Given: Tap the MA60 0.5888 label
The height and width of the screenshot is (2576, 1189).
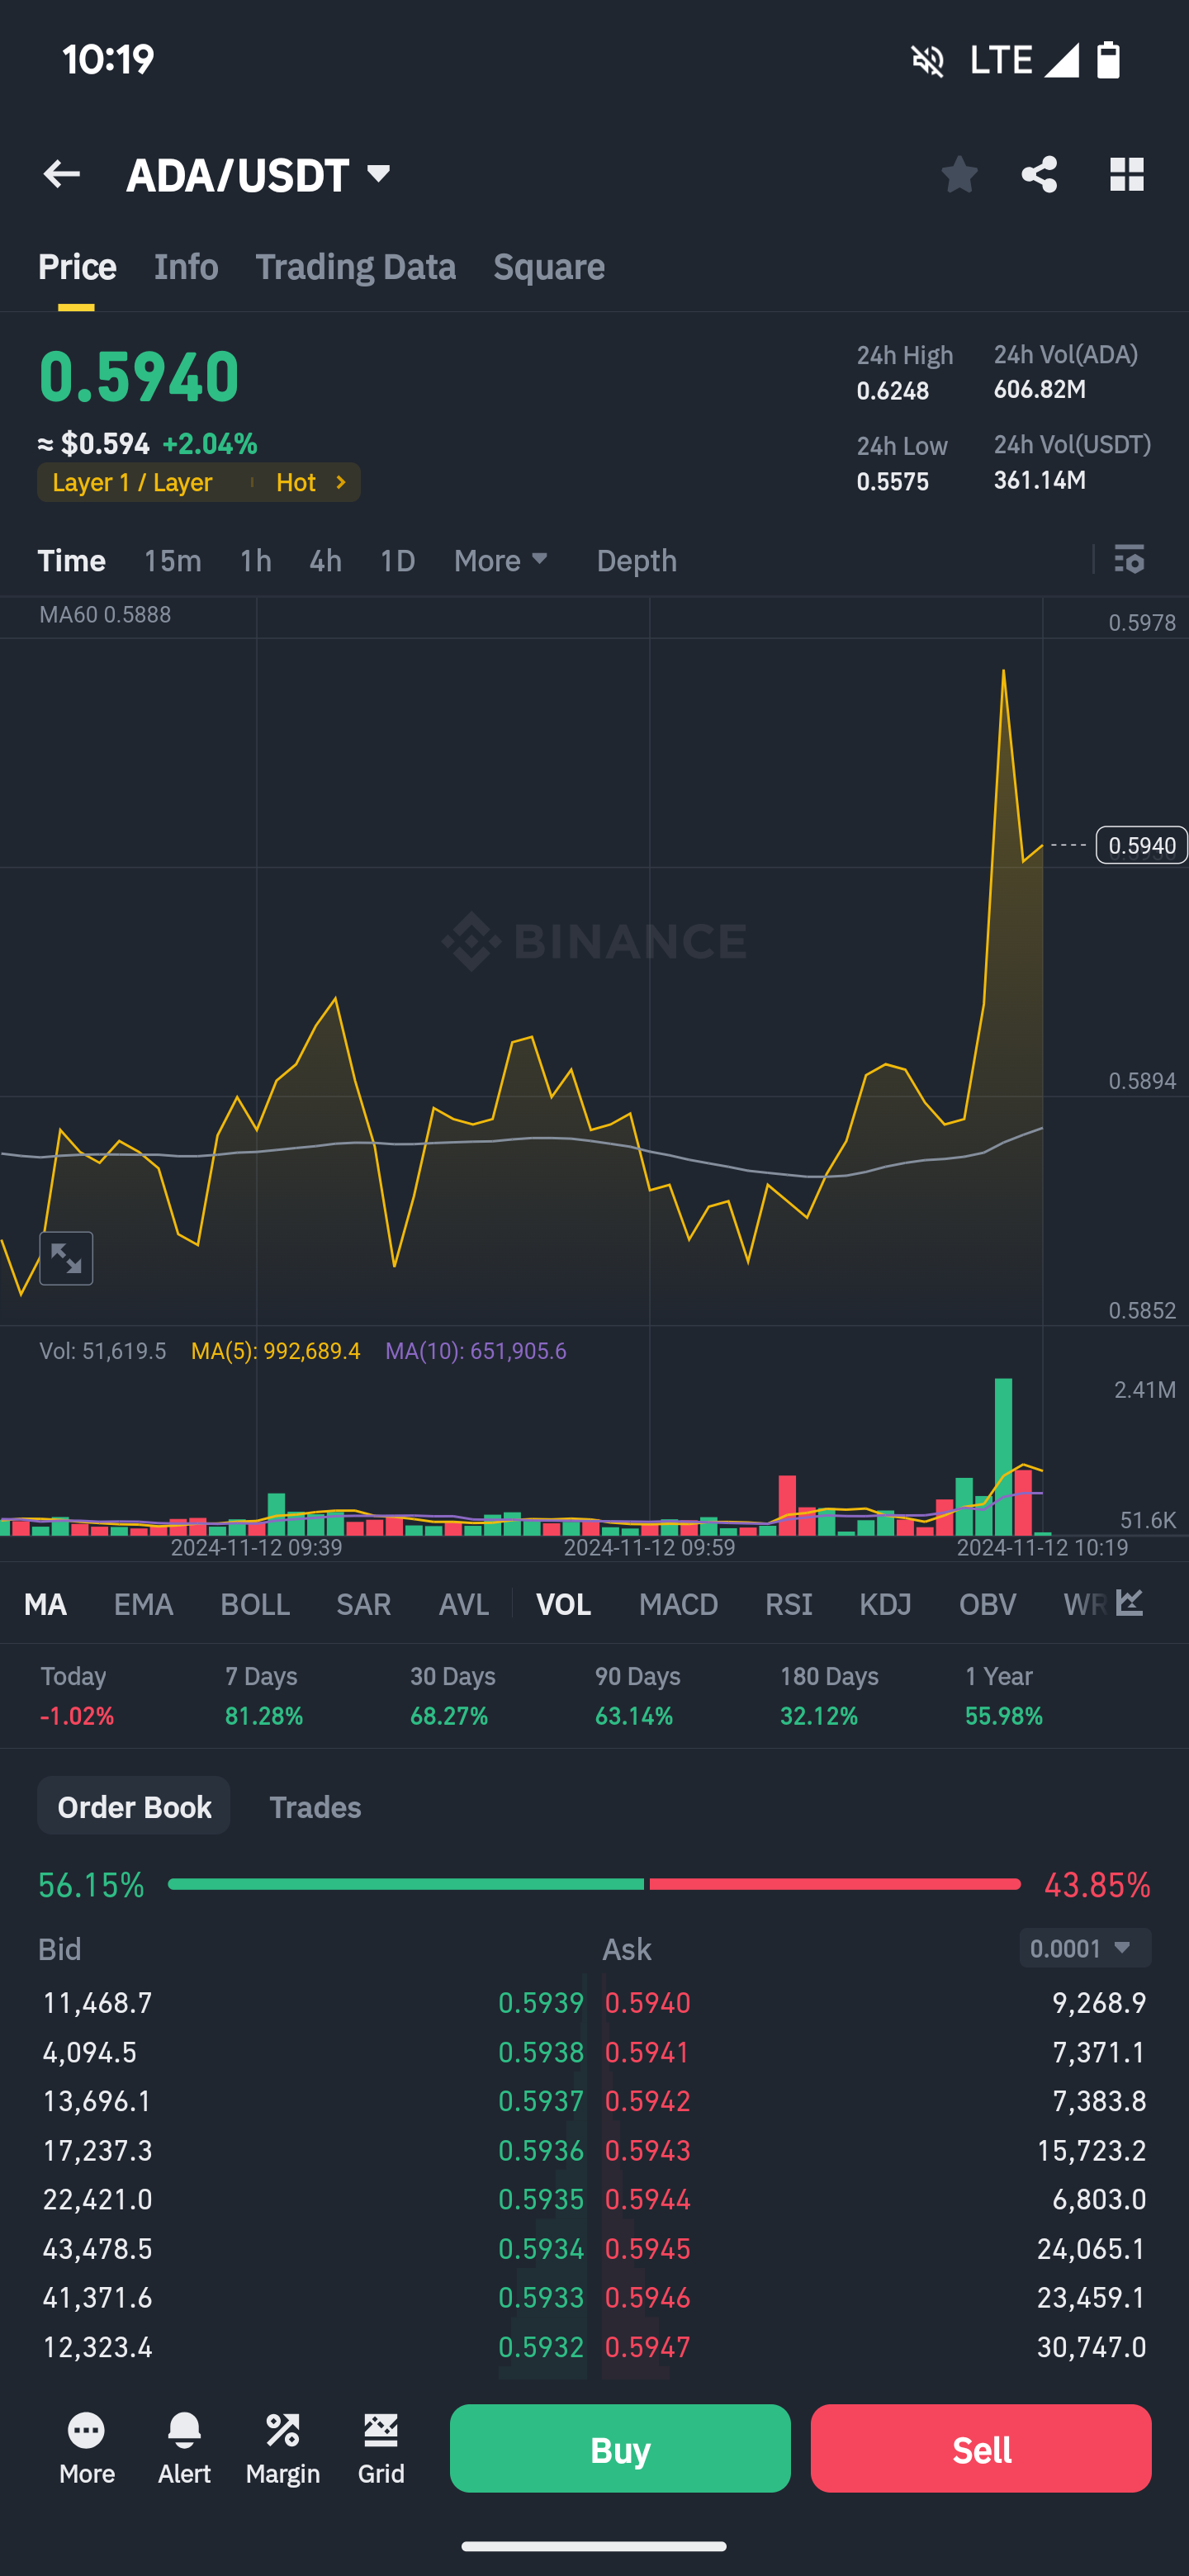Looking at the screenshot, I should point(105,614).
